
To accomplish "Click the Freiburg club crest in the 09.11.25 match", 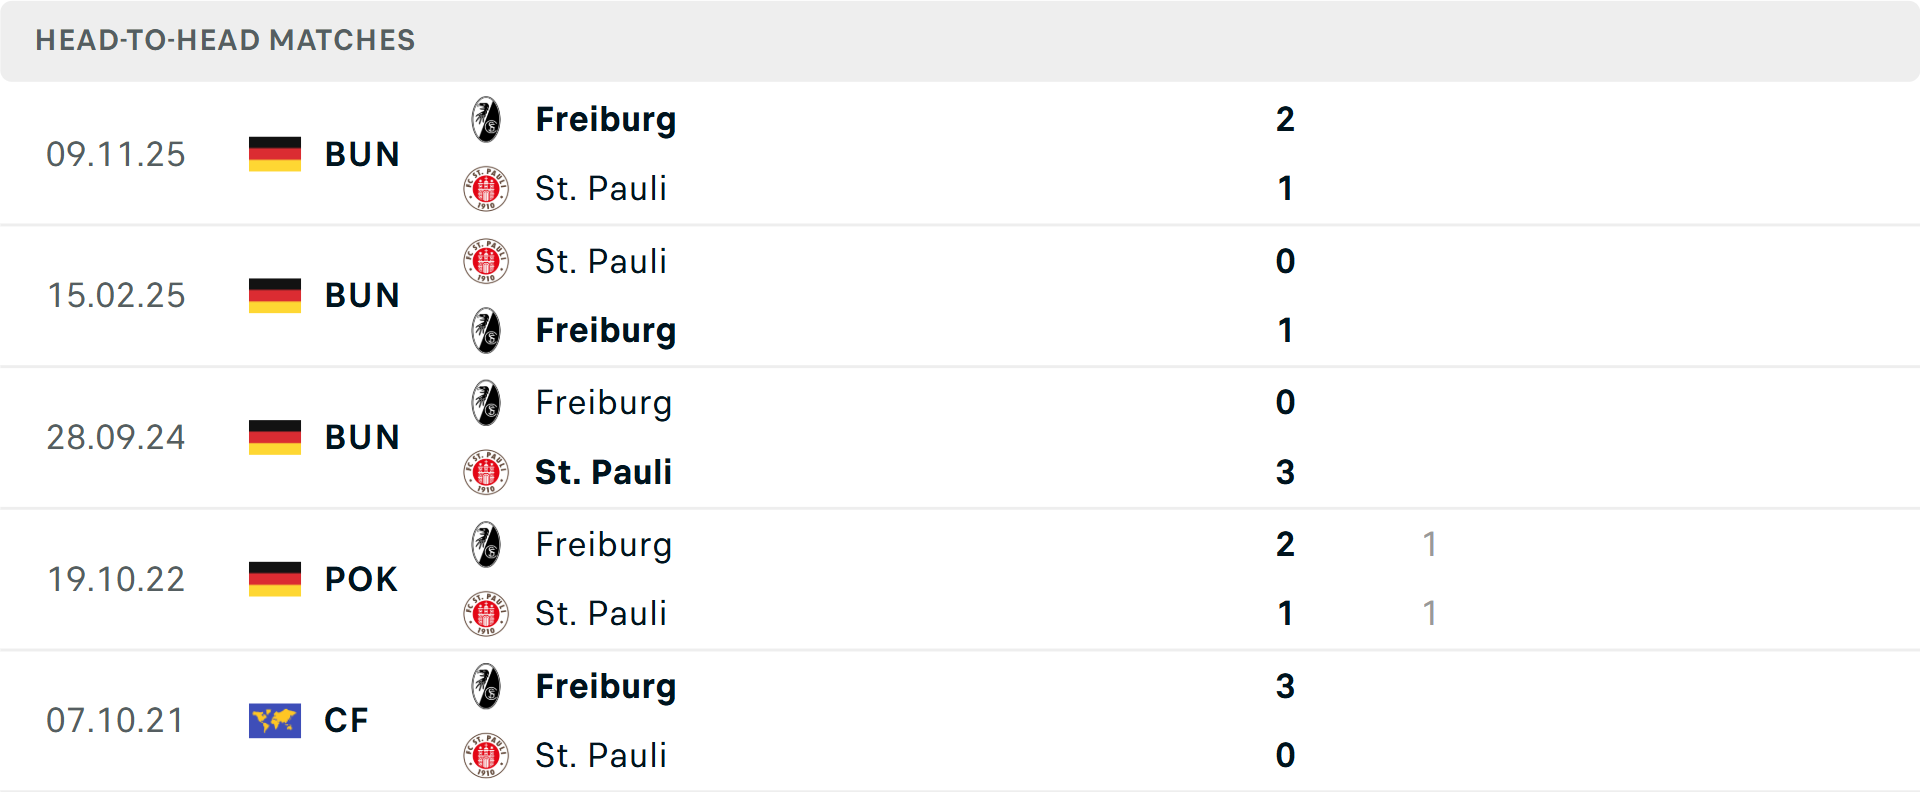I will (x=487, y=118).
